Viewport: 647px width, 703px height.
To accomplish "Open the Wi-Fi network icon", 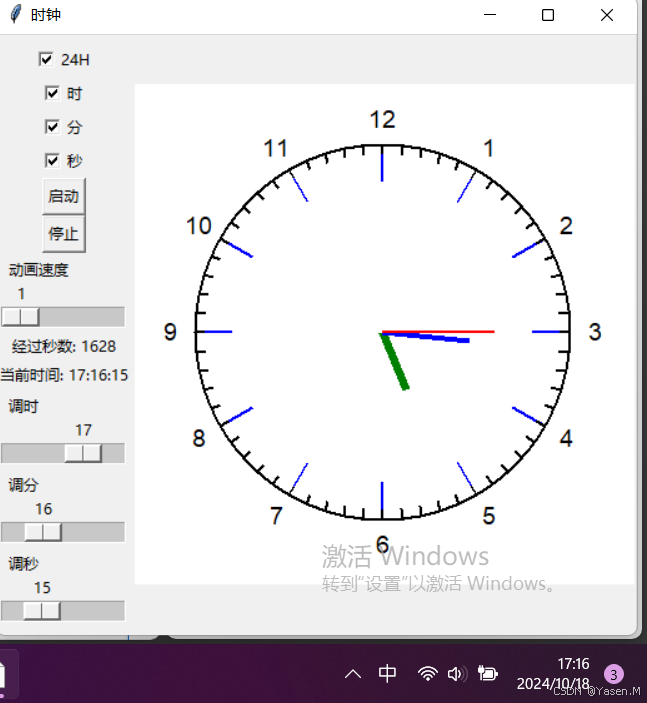I will [x=428, y=673].
